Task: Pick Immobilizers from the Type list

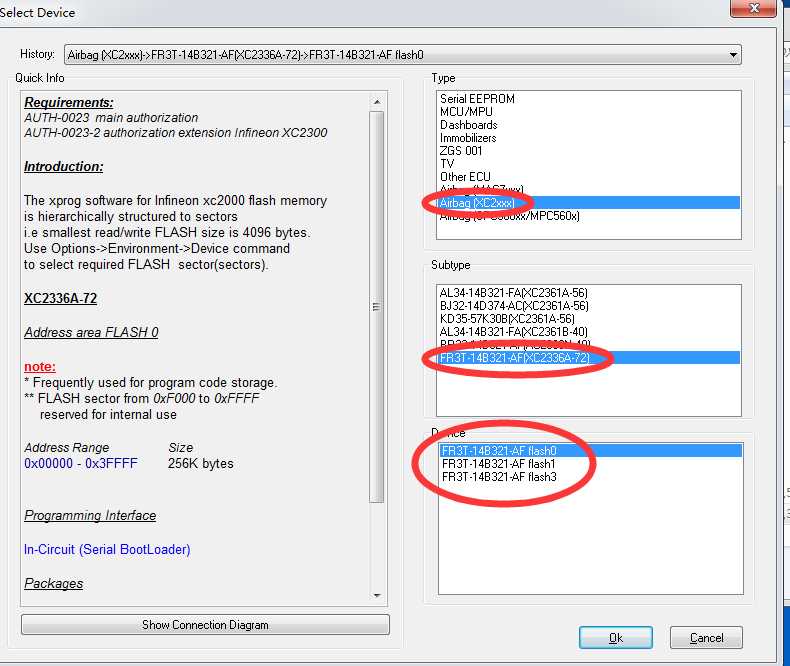Action: (x=468, y=138)
